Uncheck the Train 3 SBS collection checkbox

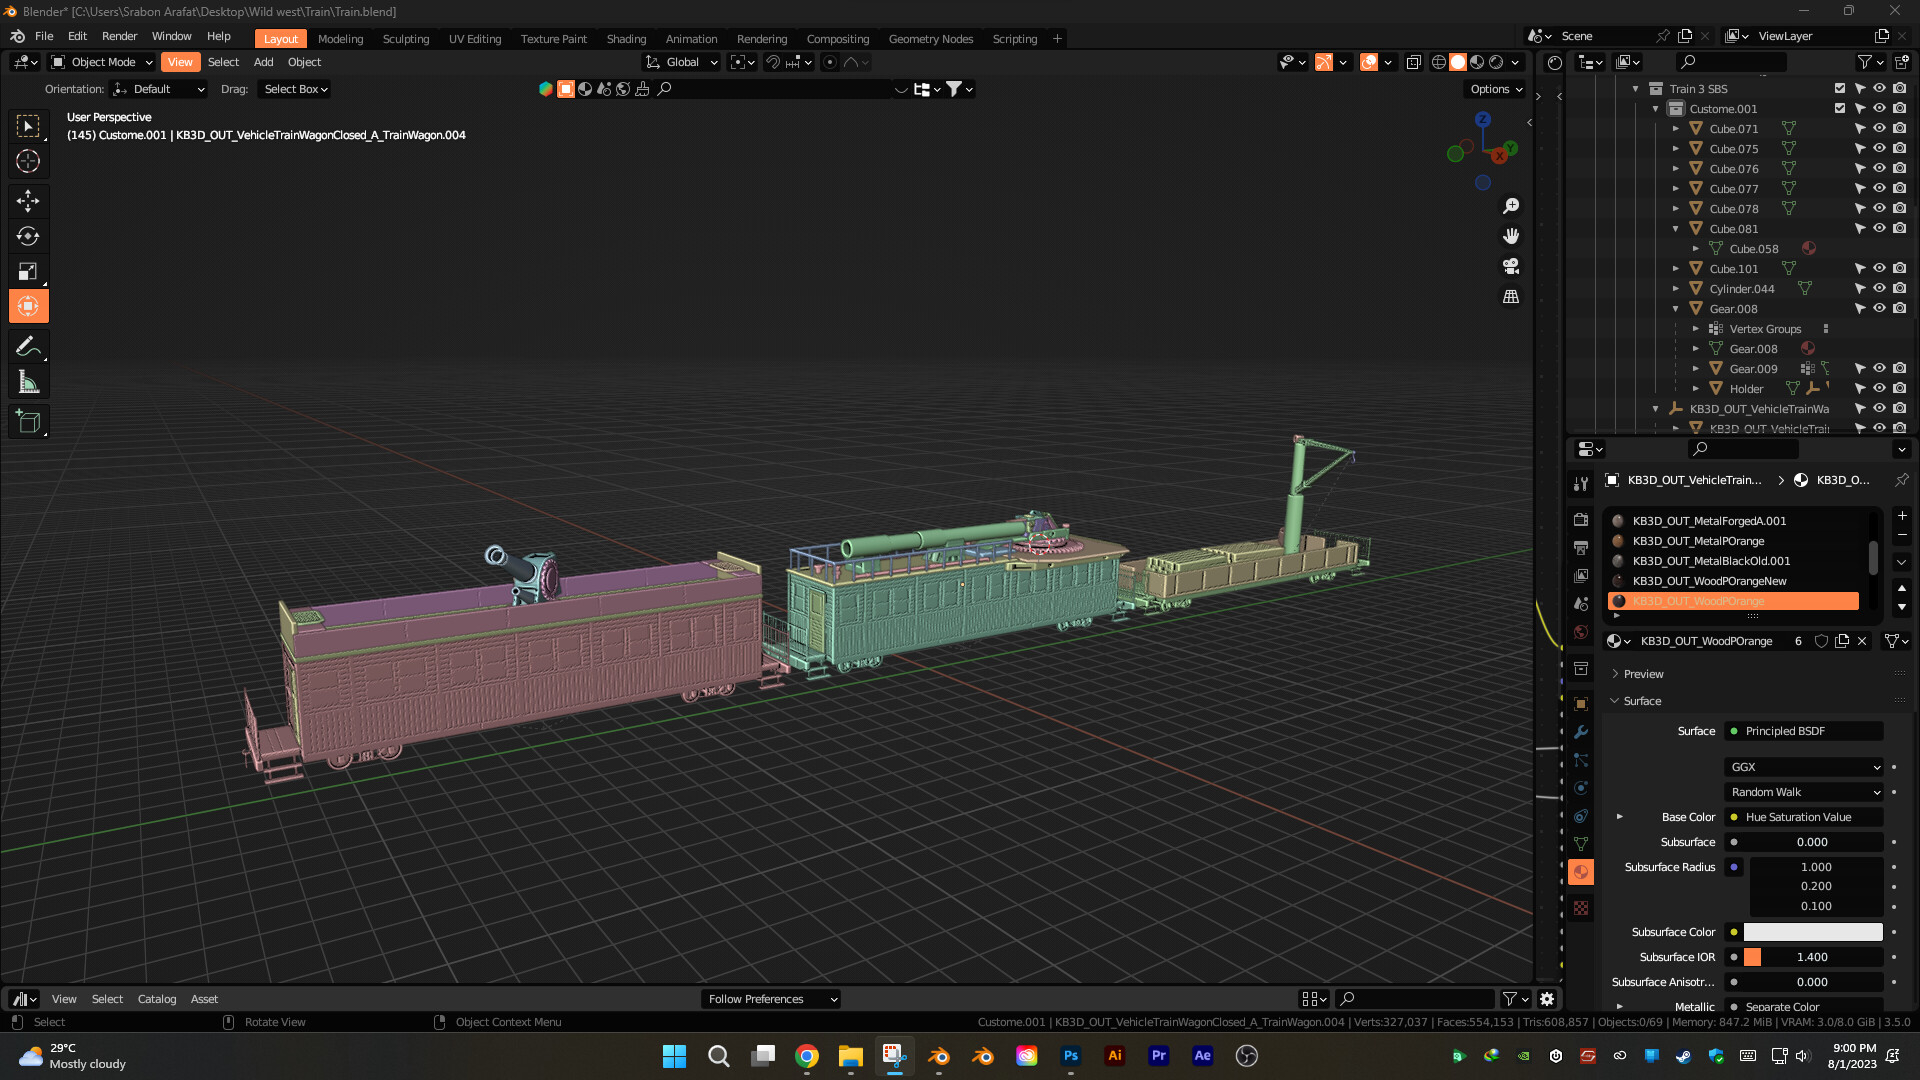(x=1839, y=89)
